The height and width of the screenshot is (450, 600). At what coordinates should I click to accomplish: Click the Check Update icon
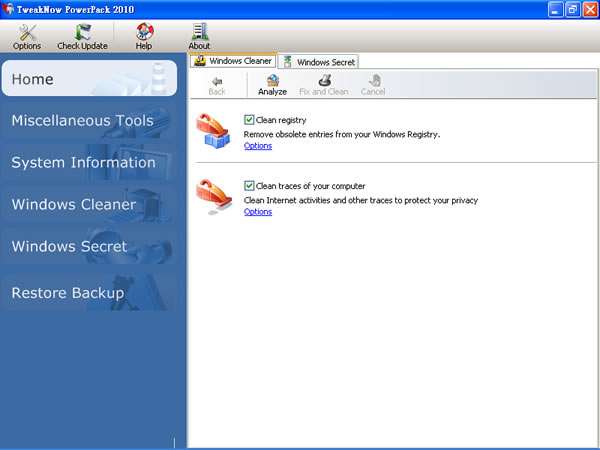click(83, 32)
